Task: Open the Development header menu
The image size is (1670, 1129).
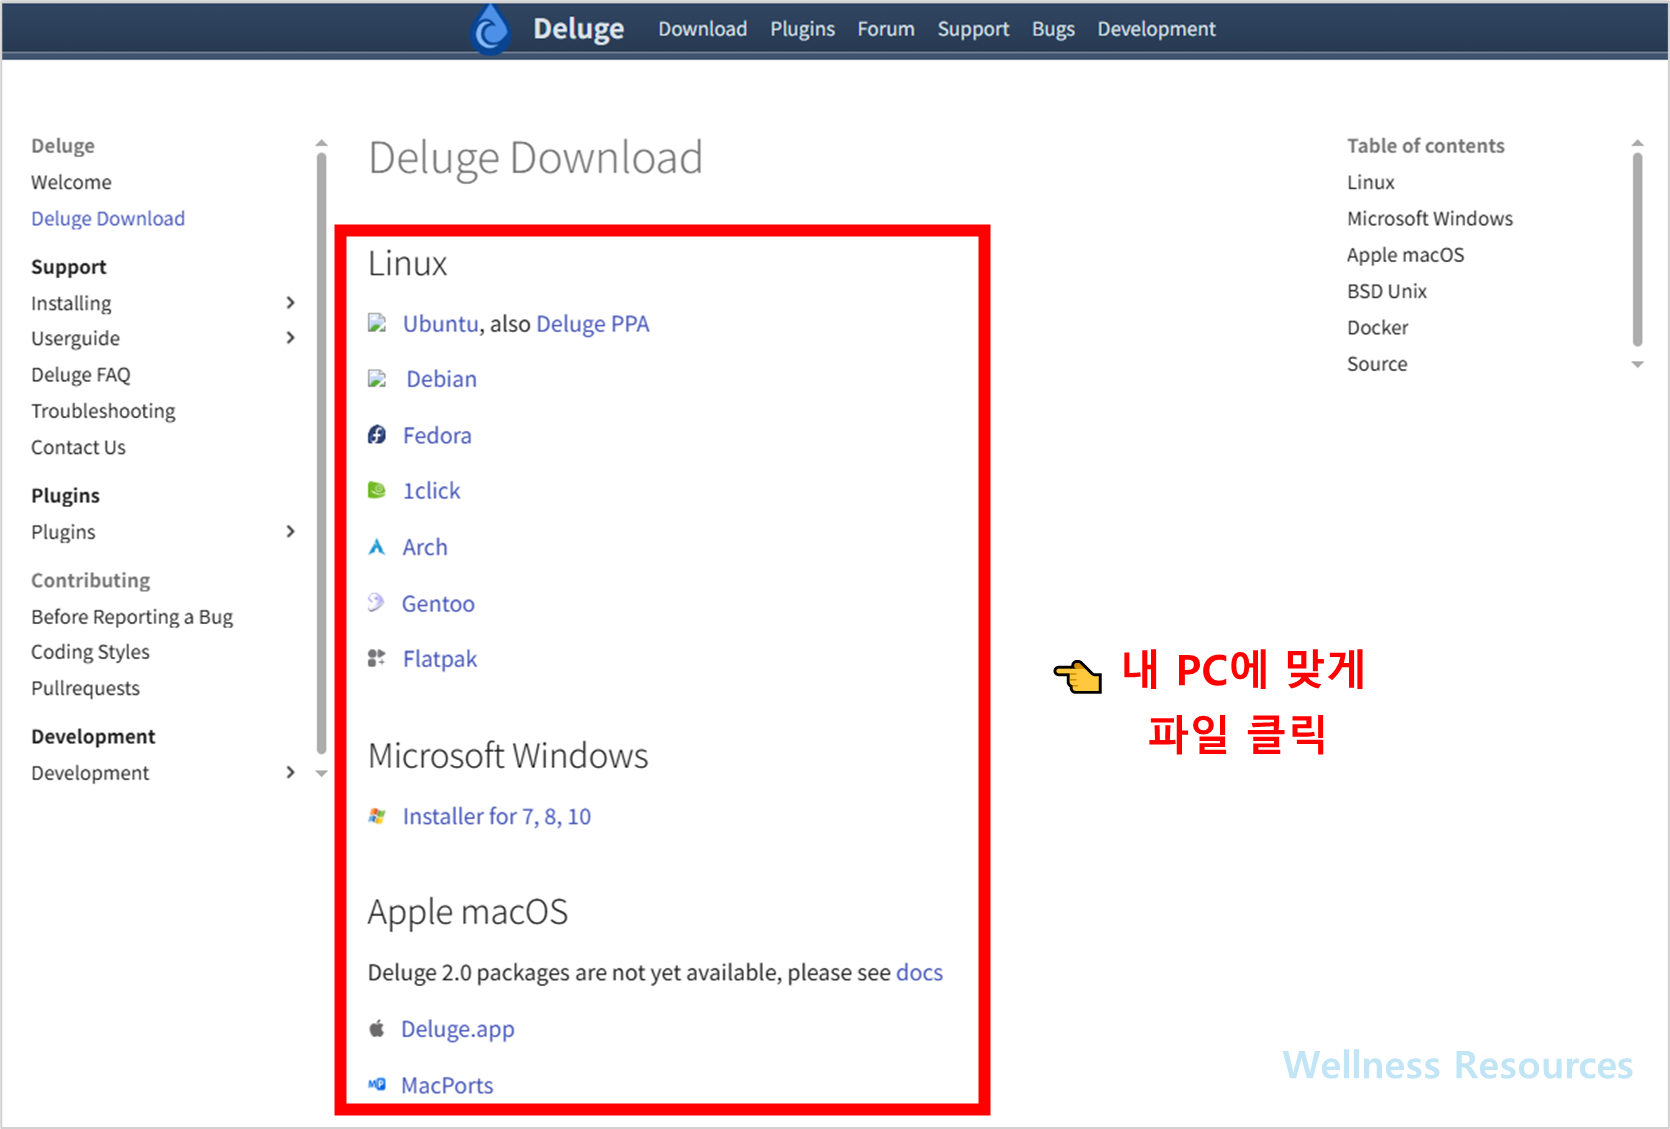Action: click(1156, 29)
